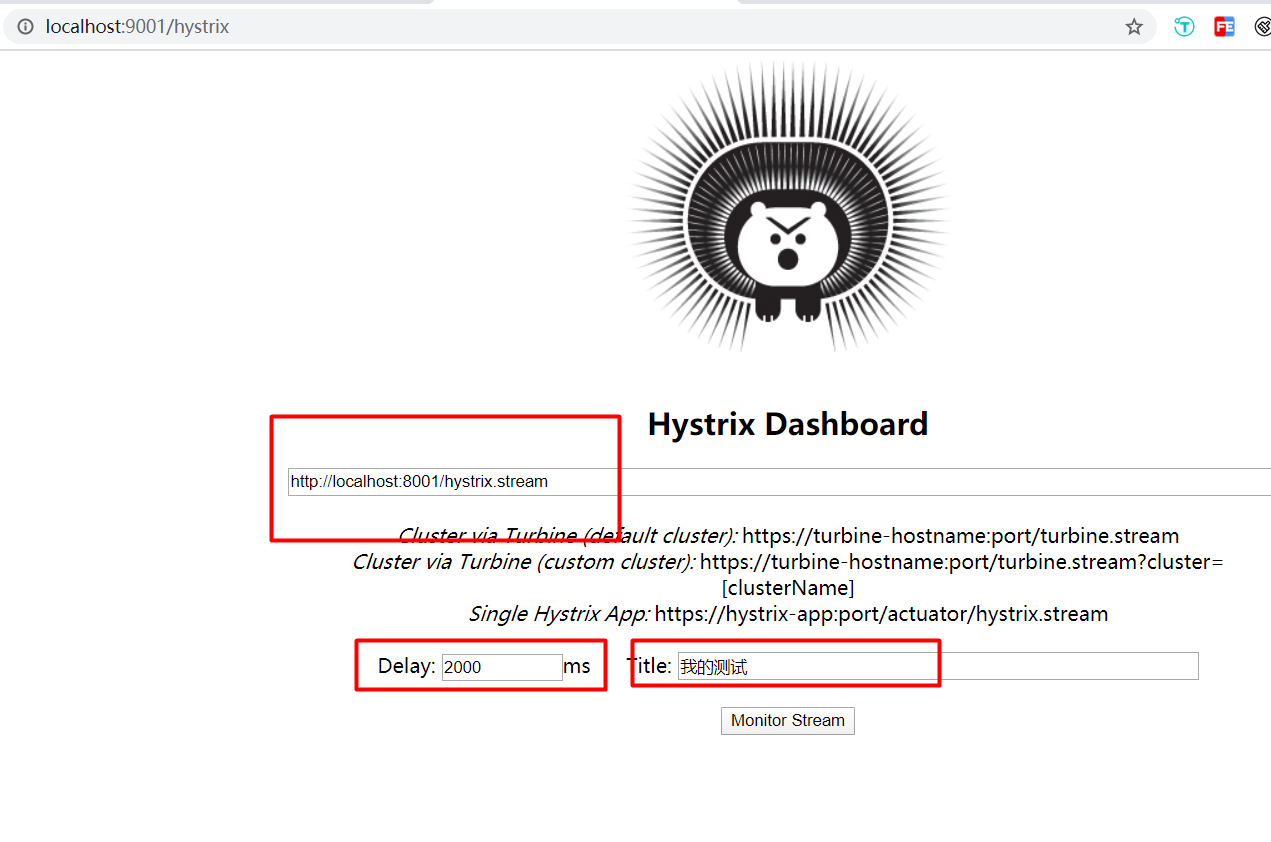The width and height of the screenshot is (1271, 842).
Task: Click the 'ms' unit text
Action: coord(577,666)
